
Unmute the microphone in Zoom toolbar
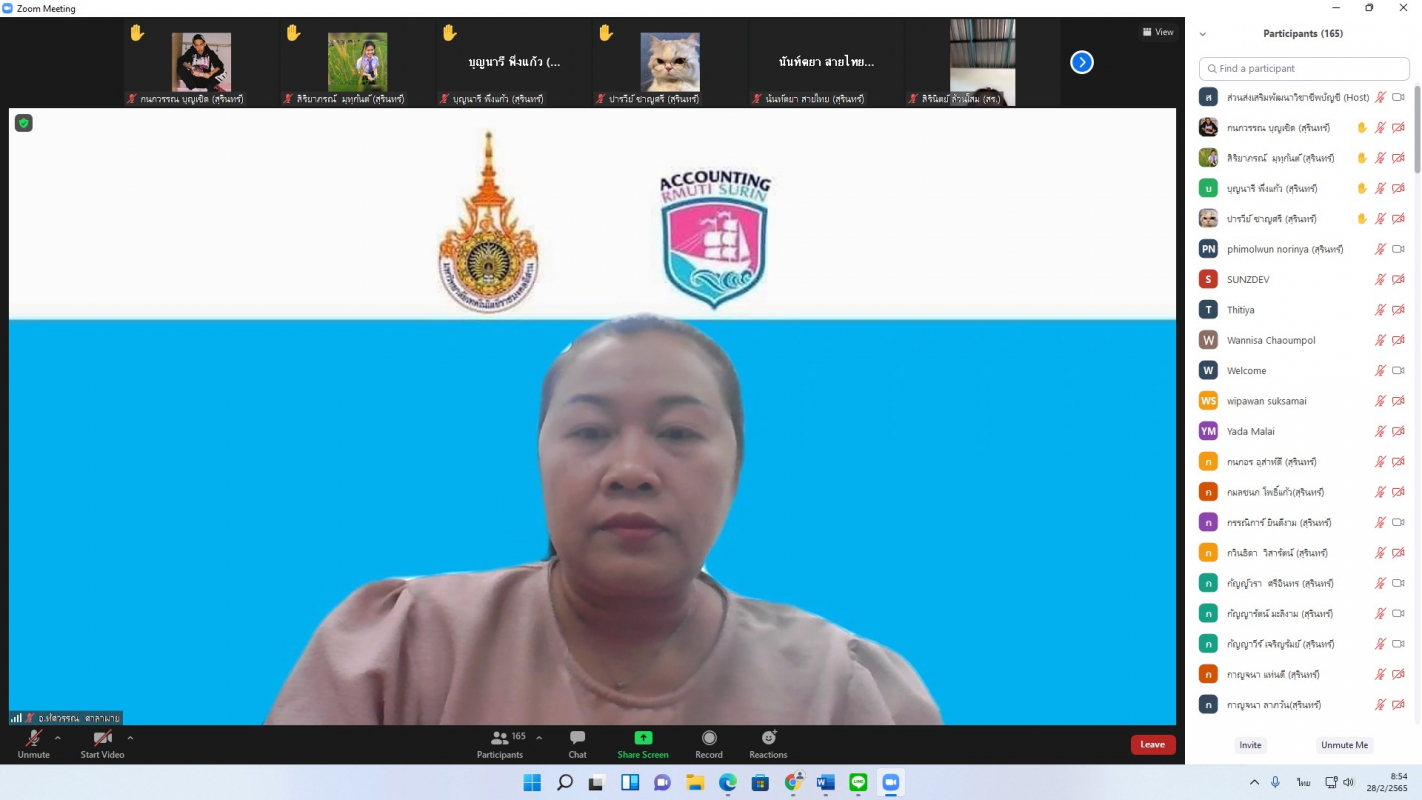(x=33, y=744)
